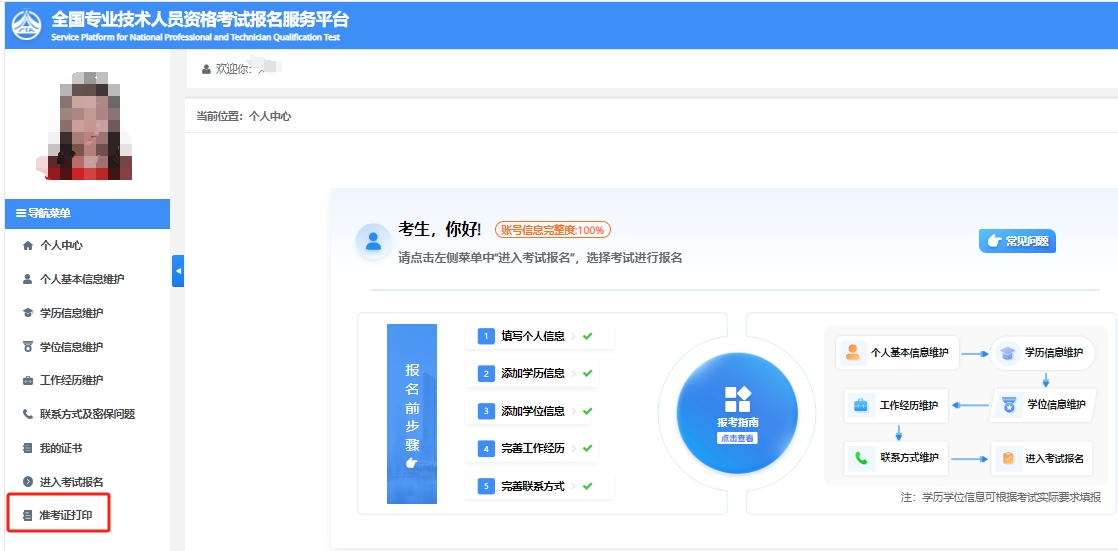Viewport: 1118px width, 551px height.
Task: Click the 常见问题 button
Action: coord(1017,241)
